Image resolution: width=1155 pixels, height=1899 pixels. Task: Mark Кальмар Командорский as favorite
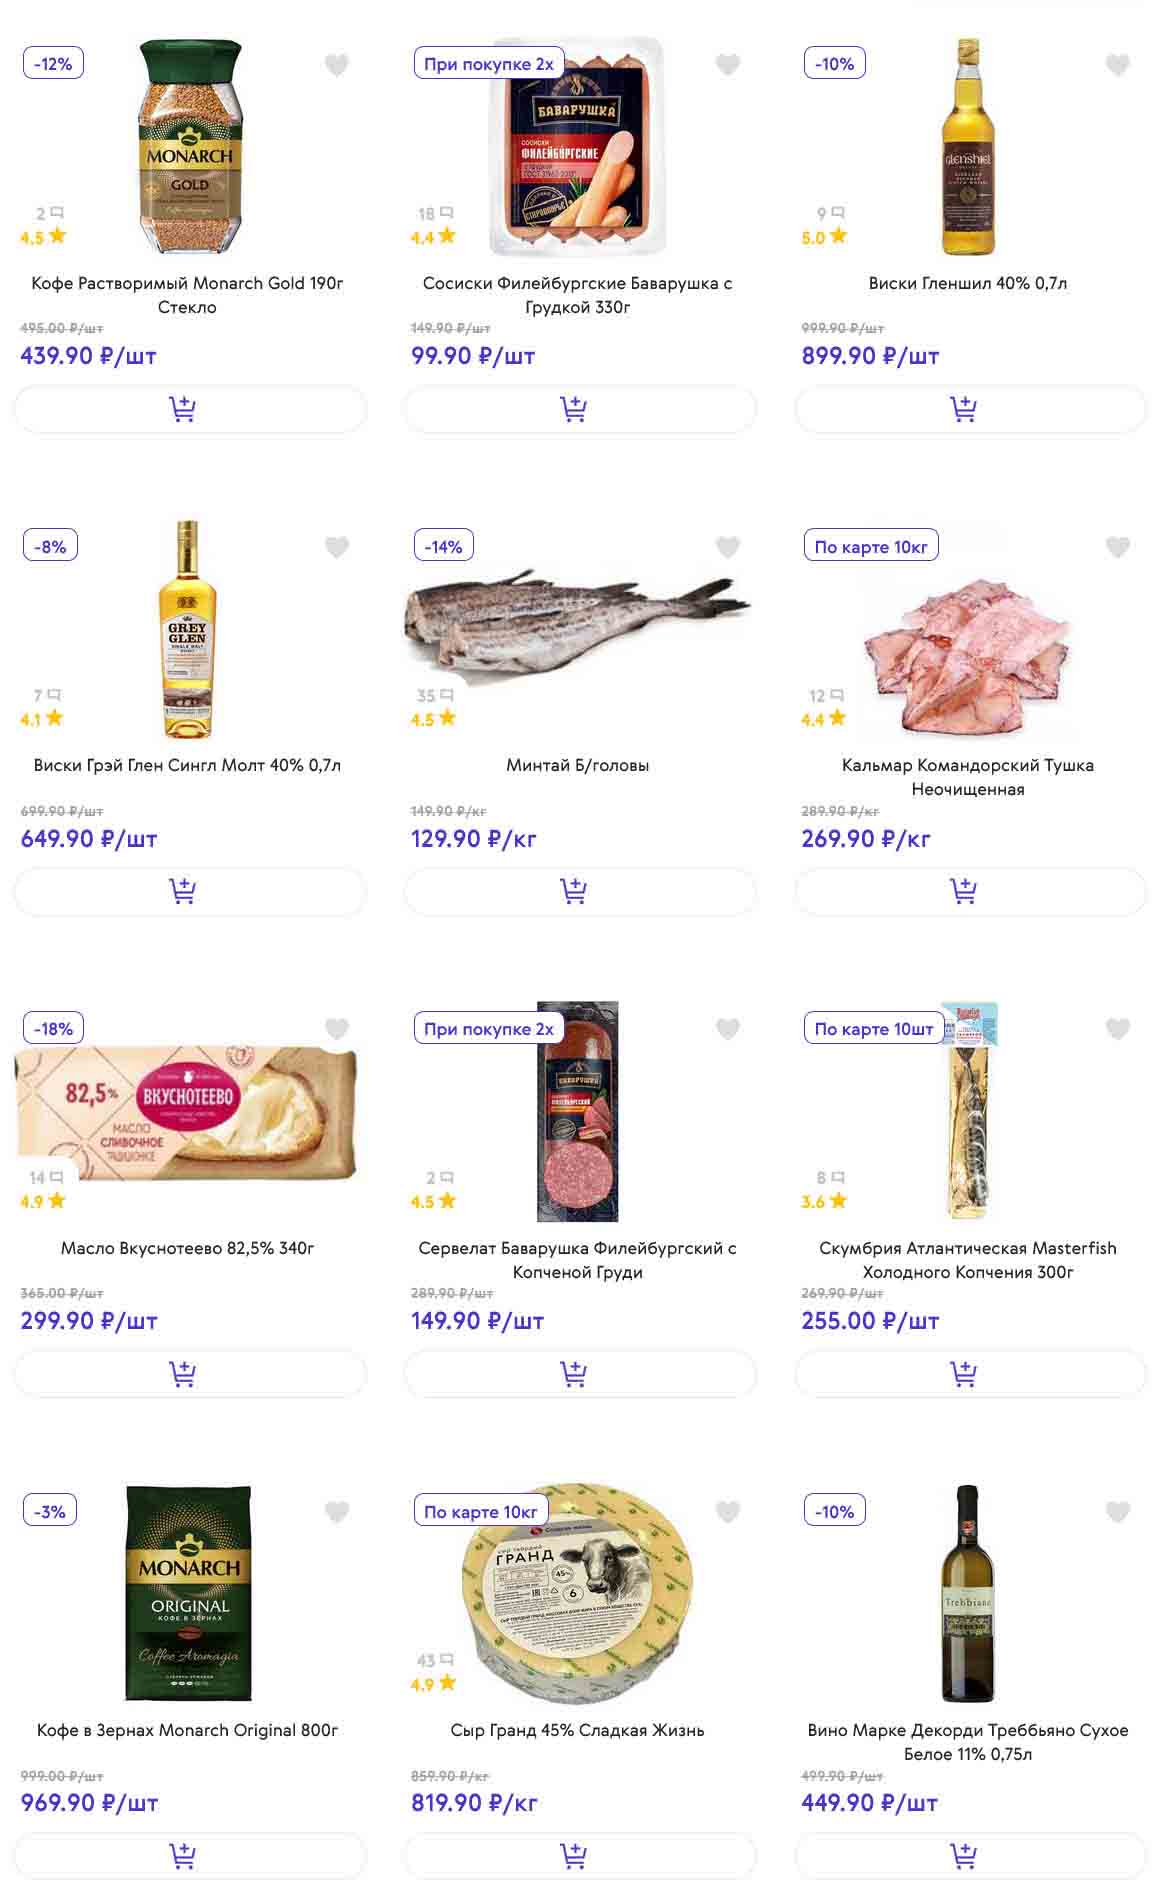coord(1118,547)
